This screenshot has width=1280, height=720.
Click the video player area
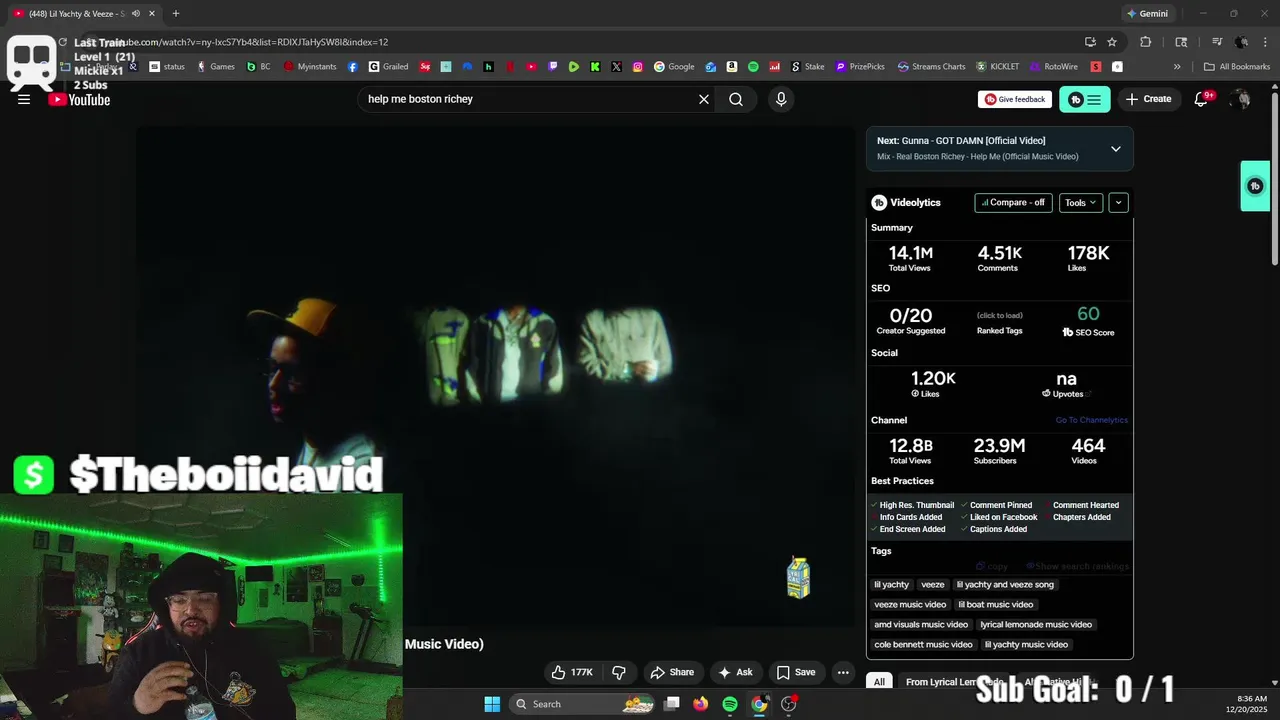(x=495, y=375)
